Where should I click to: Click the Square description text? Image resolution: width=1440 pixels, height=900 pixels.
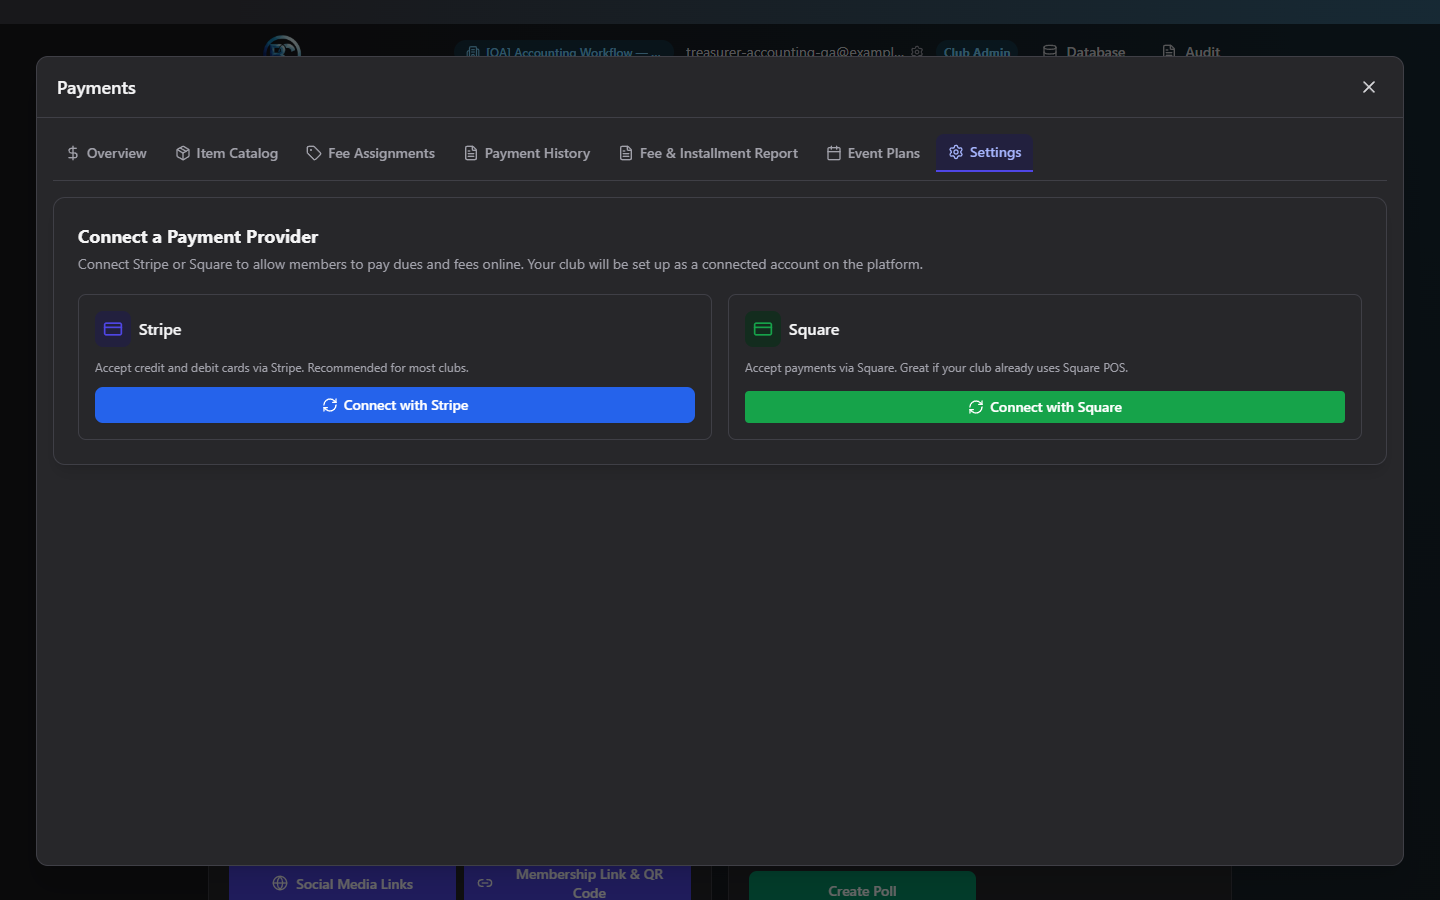(x=936, y=368)
